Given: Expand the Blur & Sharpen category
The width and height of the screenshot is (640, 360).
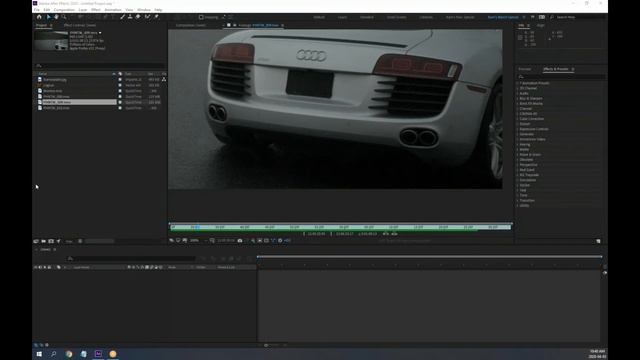Looking at the screenshot, I should [518, 98].
